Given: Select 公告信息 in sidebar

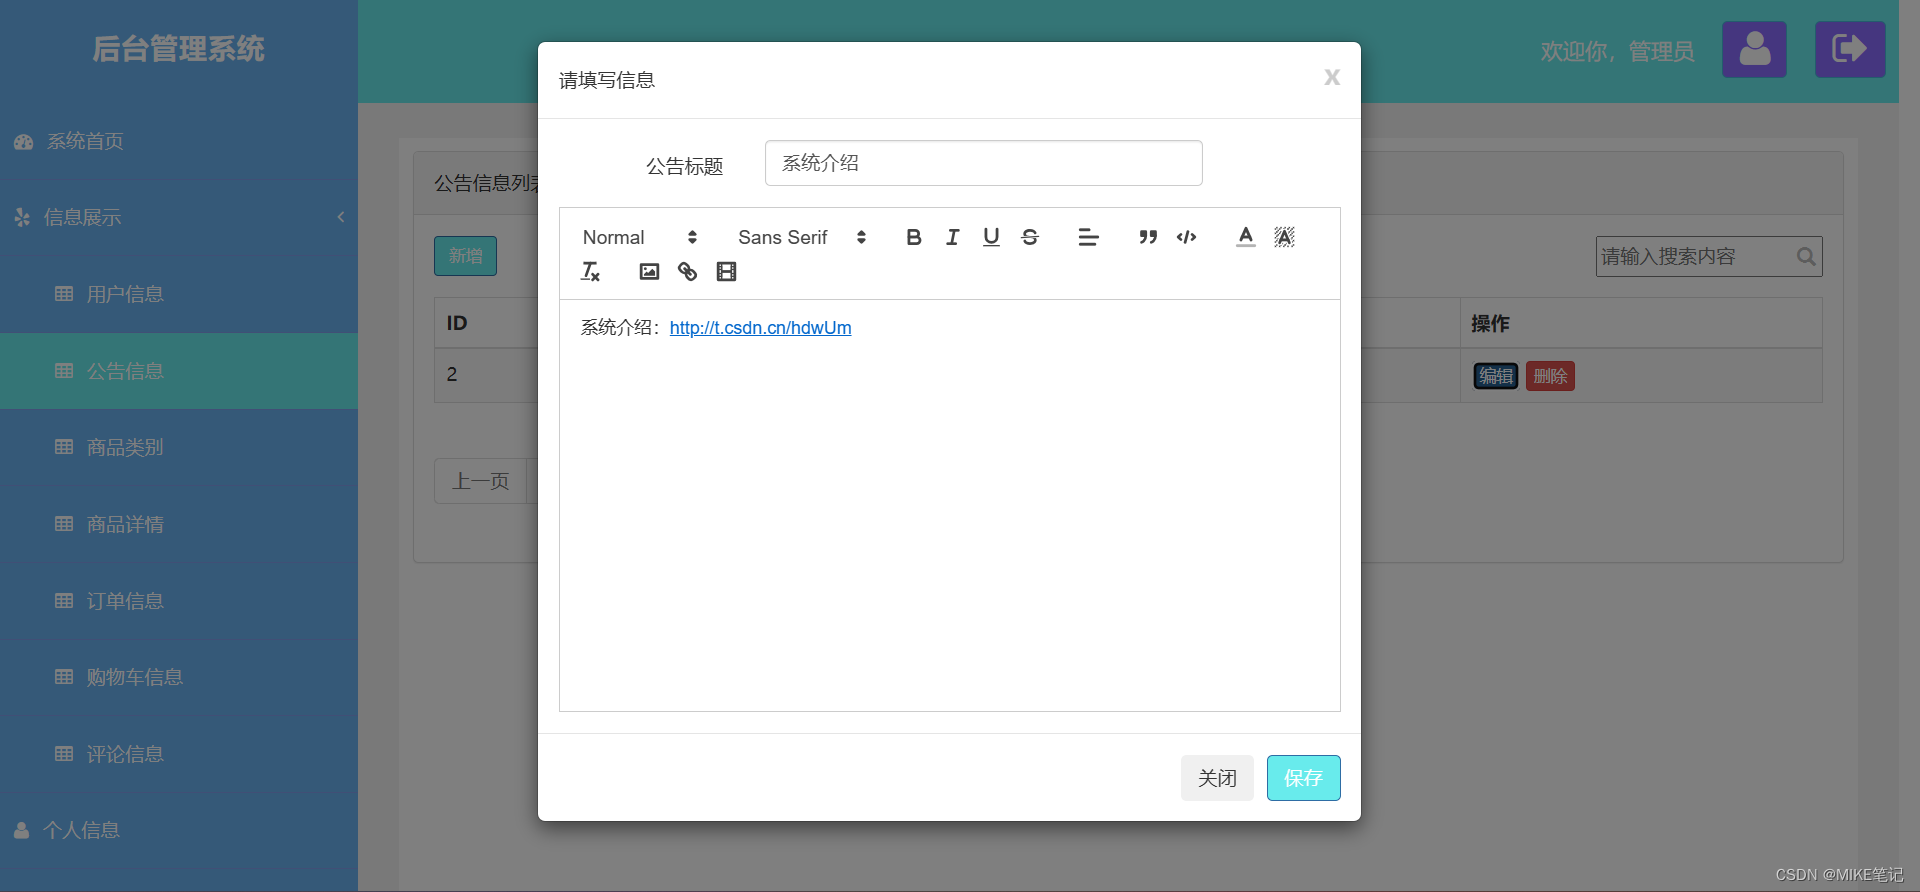Looking at the screenshot, I should [x=179, y=371].
